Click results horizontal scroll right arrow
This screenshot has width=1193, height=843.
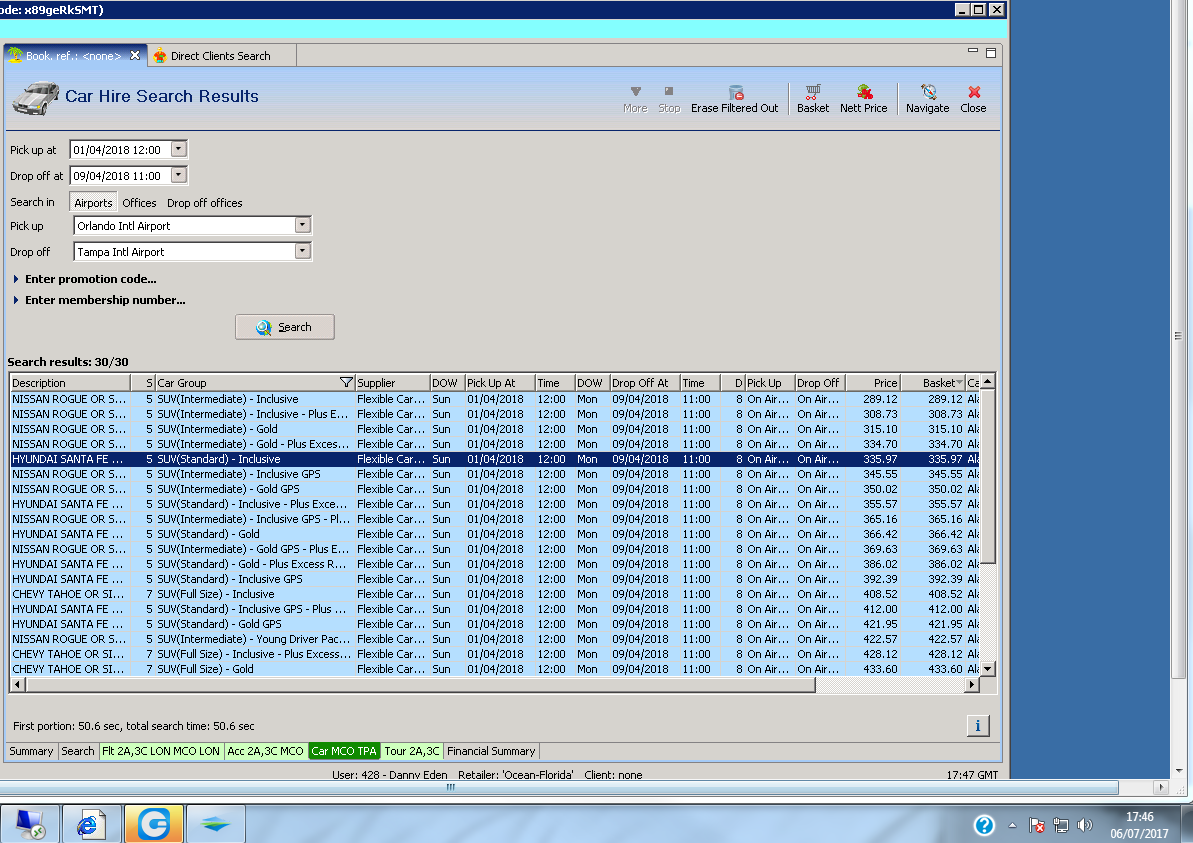[972, 685]
